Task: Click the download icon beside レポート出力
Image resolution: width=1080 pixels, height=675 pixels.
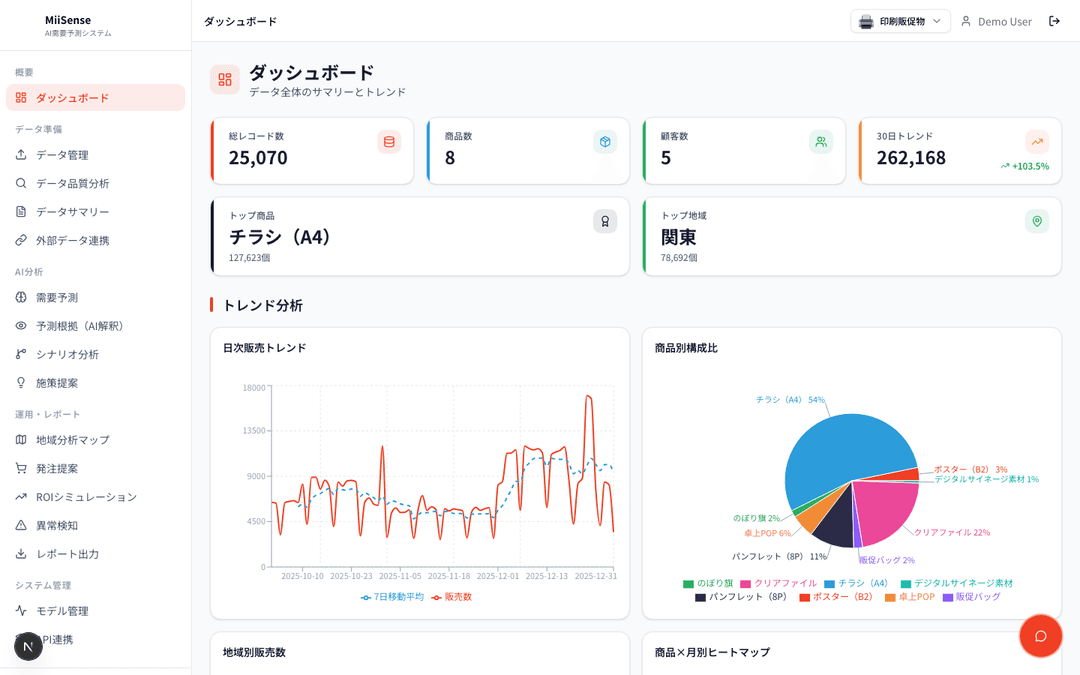Action: click(x=21, y=554)
